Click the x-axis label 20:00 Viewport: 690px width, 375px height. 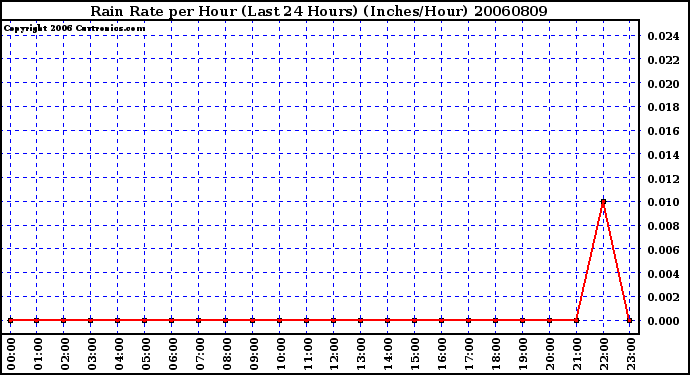pos(550,354)
